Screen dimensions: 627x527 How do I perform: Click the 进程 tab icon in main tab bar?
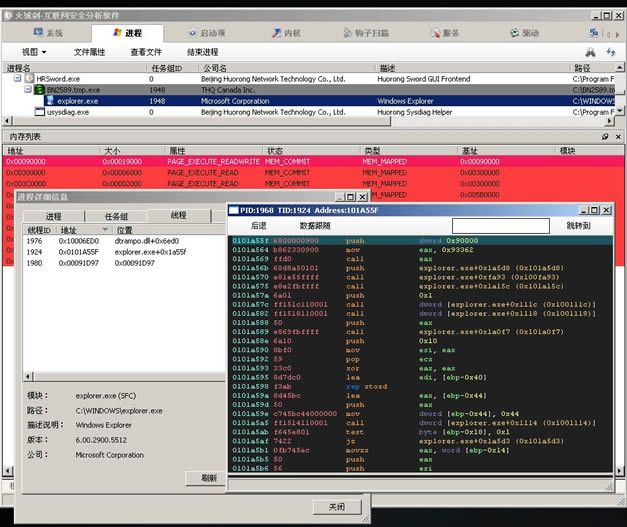pyautogui.click(x=116, y=33)
